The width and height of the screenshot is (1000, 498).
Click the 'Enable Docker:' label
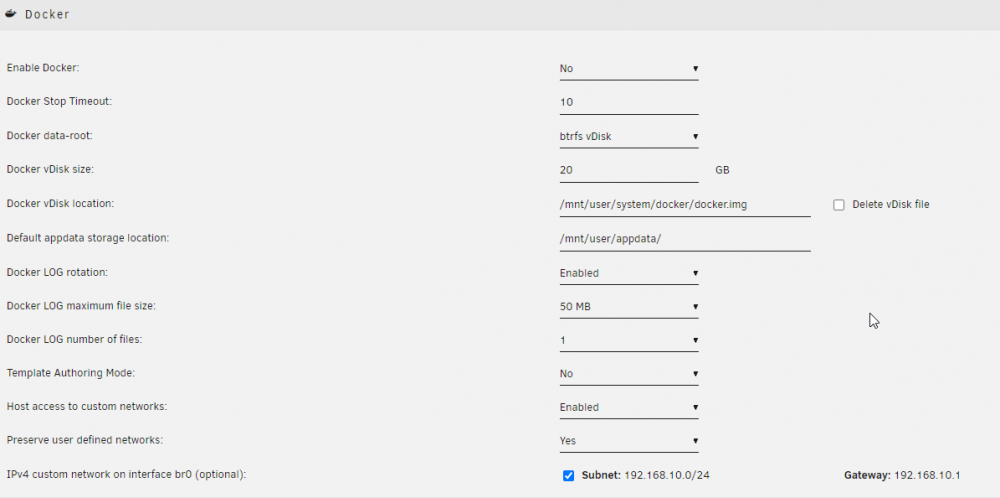[x=43, y=68]
